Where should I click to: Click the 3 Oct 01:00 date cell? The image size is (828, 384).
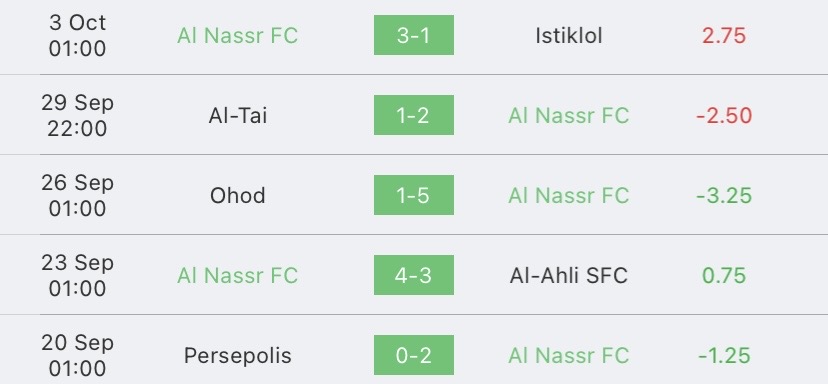click(x=78, y=35)
